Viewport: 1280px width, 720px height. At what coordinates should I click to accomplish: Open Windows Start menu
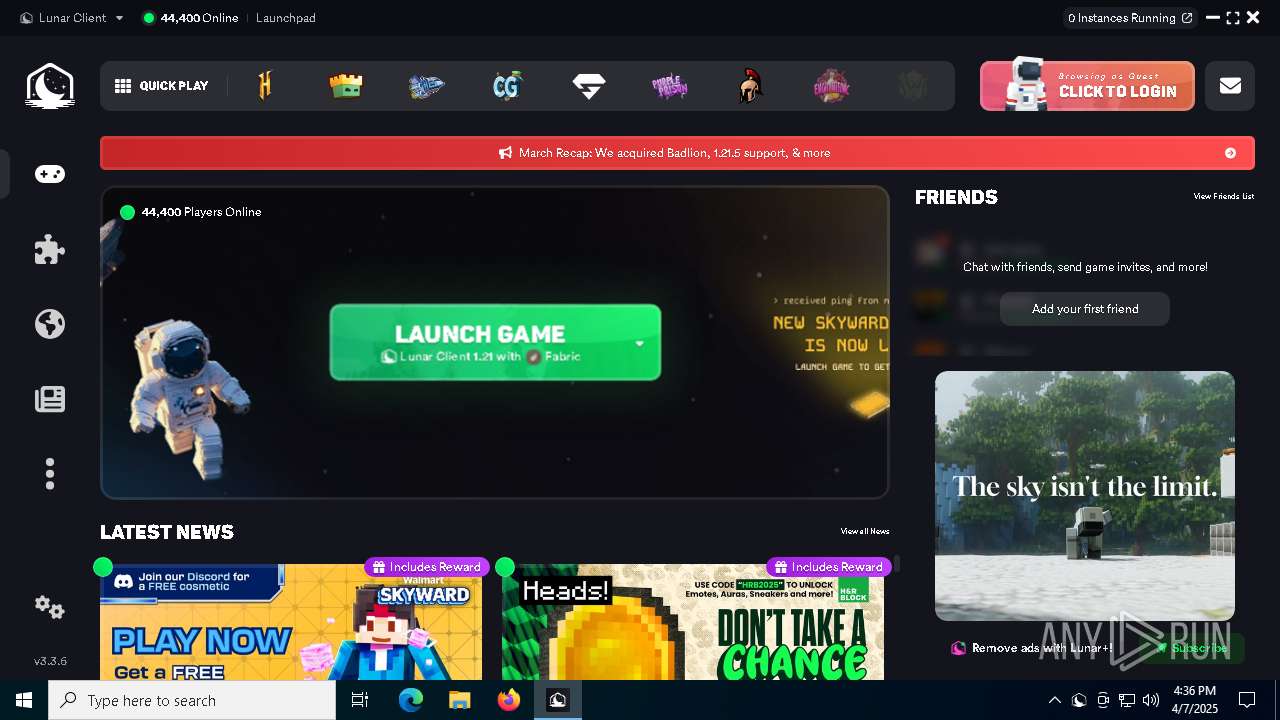click(x=24, y=700)
